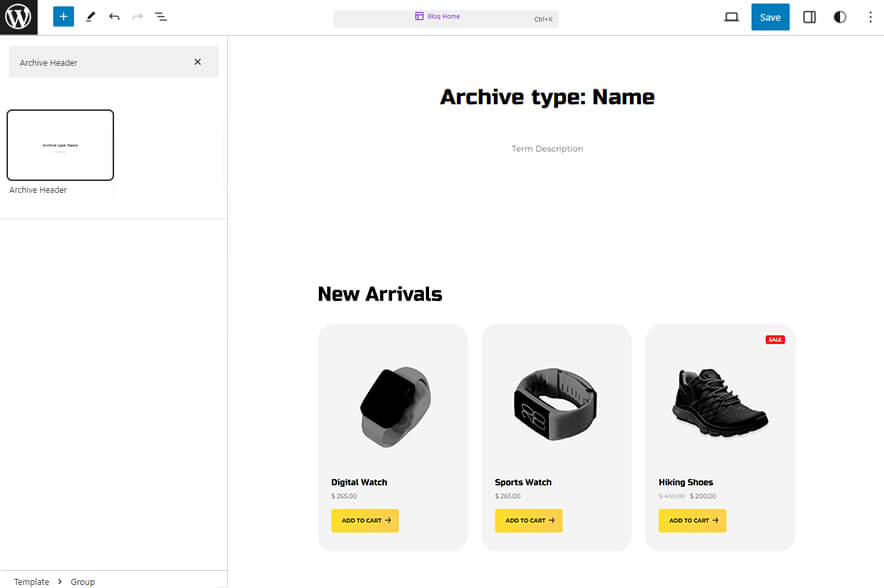The image size is (884, 588).
Task: Click the Hiking Shoes Sale badge
Action: (x=775, y=339)
